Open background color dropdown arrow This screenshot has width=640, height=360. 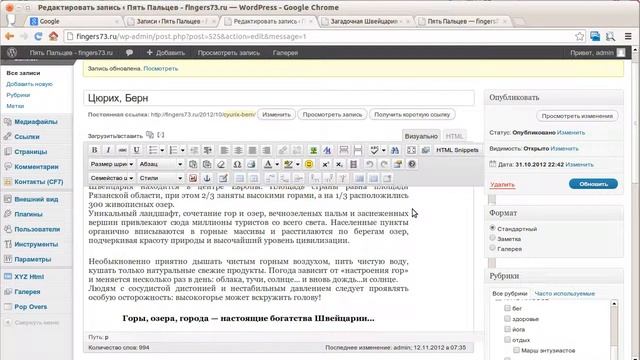pos(298,164)
